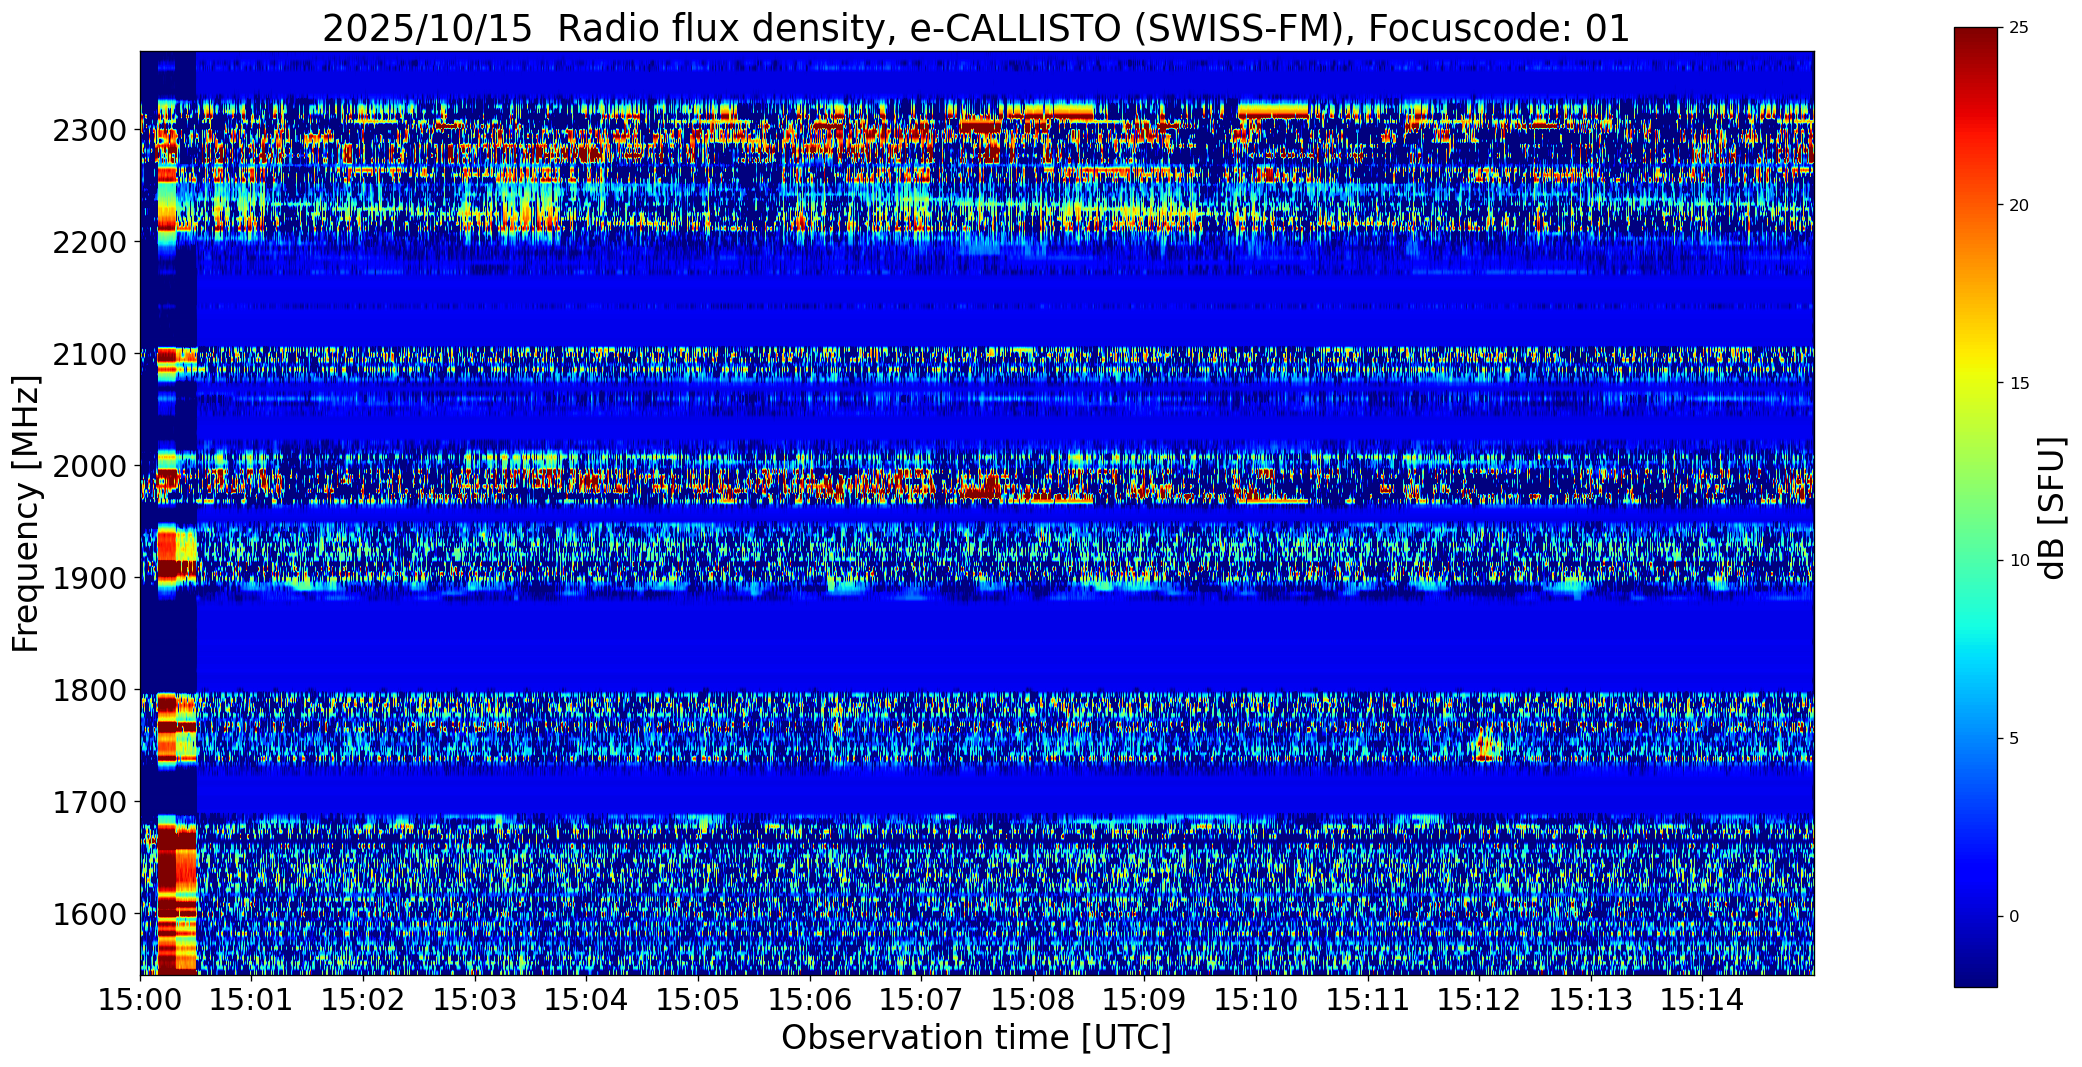Viewport: 2082px width, 1067px height.
Task: Click the 15:09 time tick label
Action: click(x=1144, y=999)
